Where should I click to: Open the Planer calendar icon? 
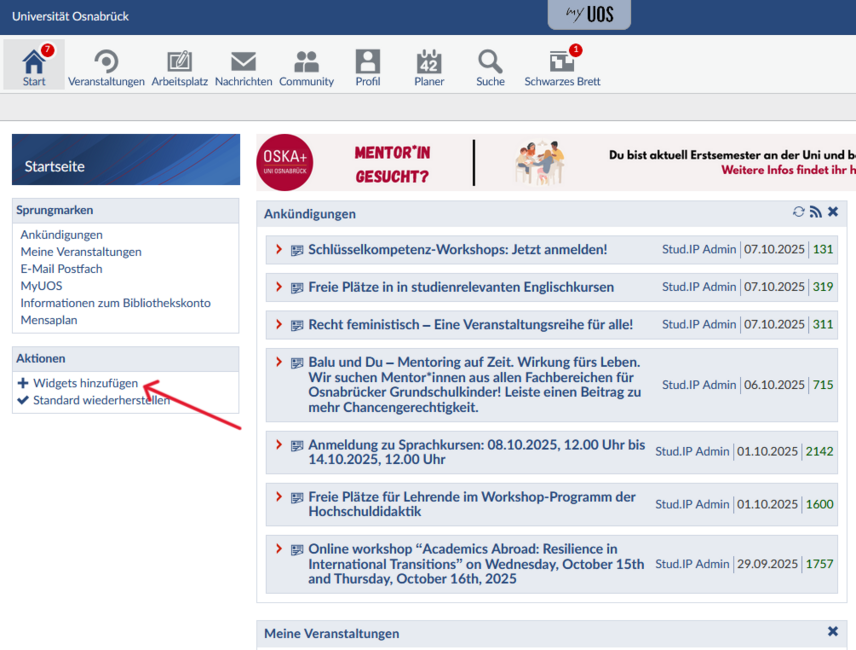click(x=429, y=62)
